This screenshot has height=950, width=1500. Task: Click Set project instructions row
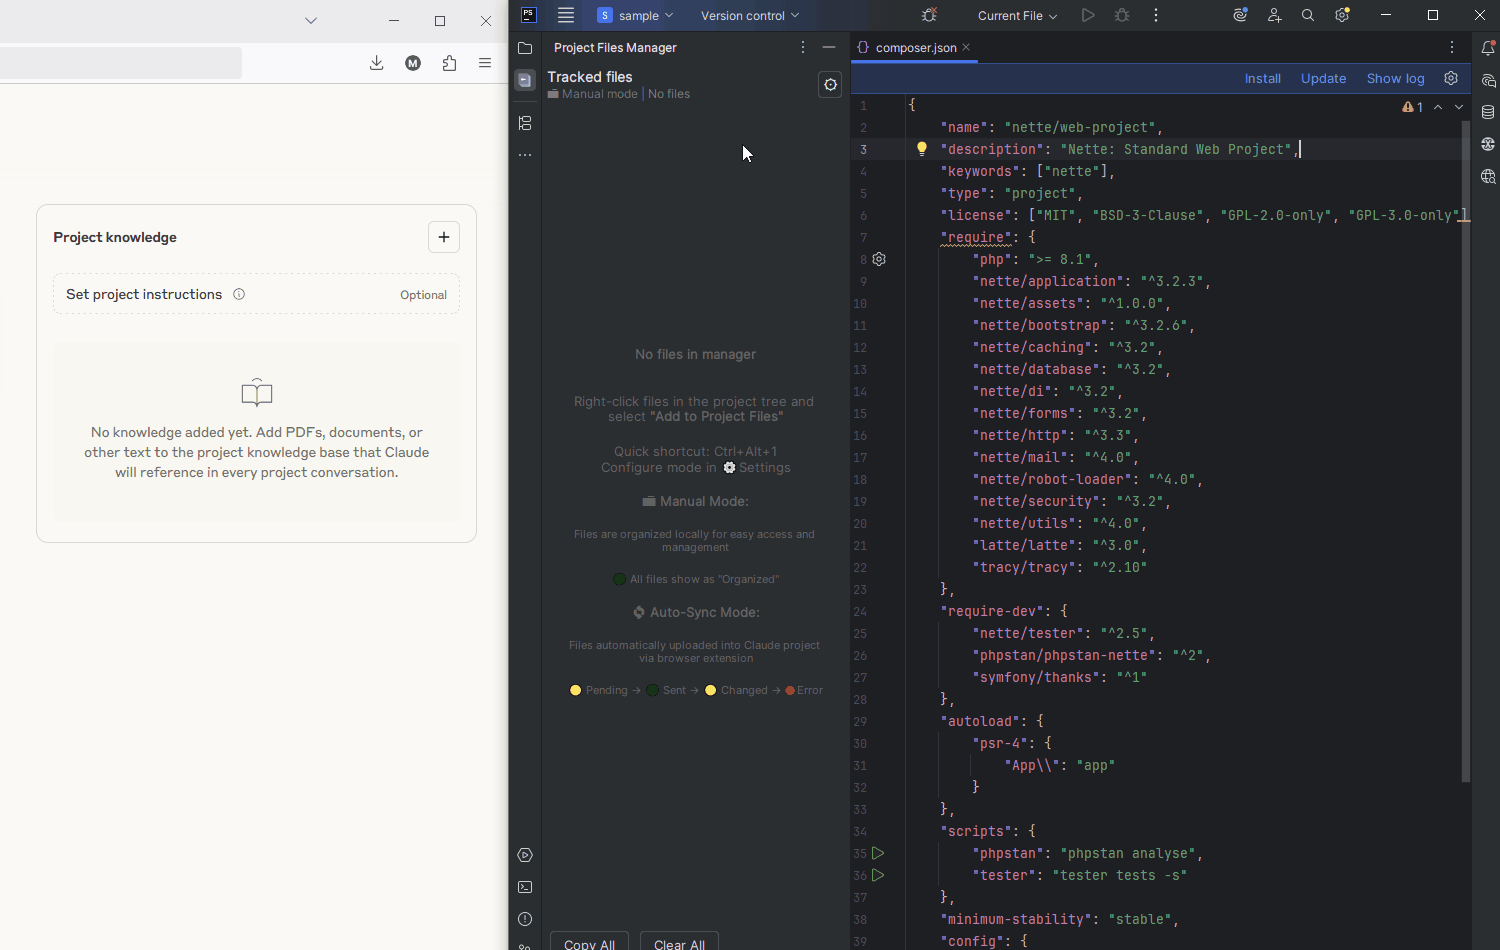click(256, 294)
